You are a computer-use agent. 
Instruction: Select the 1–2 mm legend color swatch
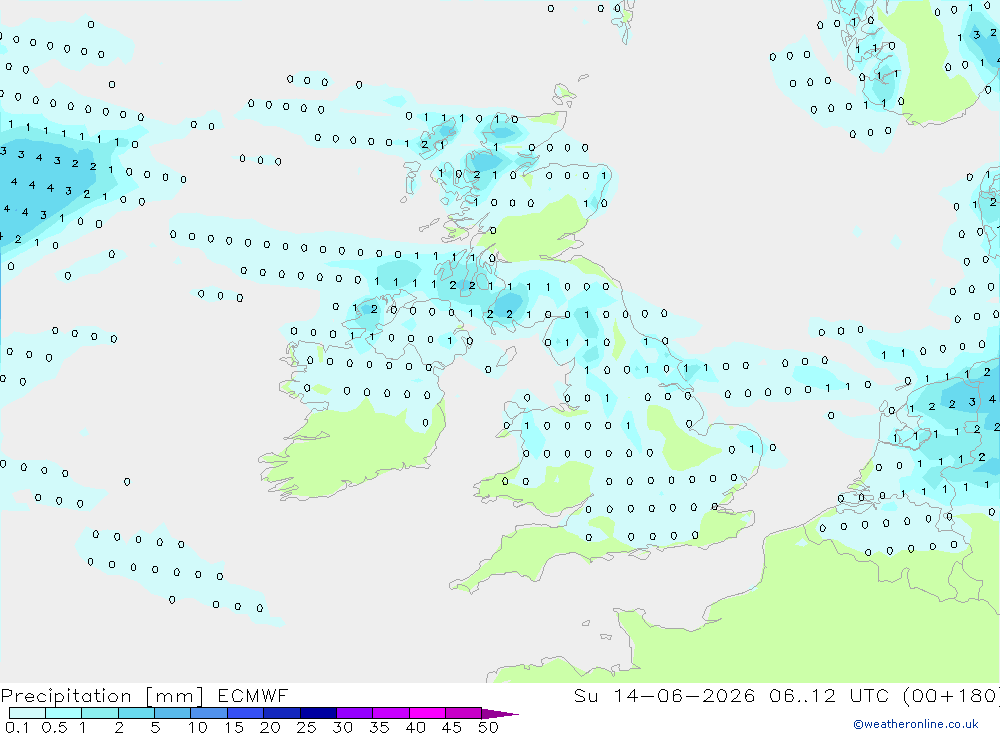point(99,713)
